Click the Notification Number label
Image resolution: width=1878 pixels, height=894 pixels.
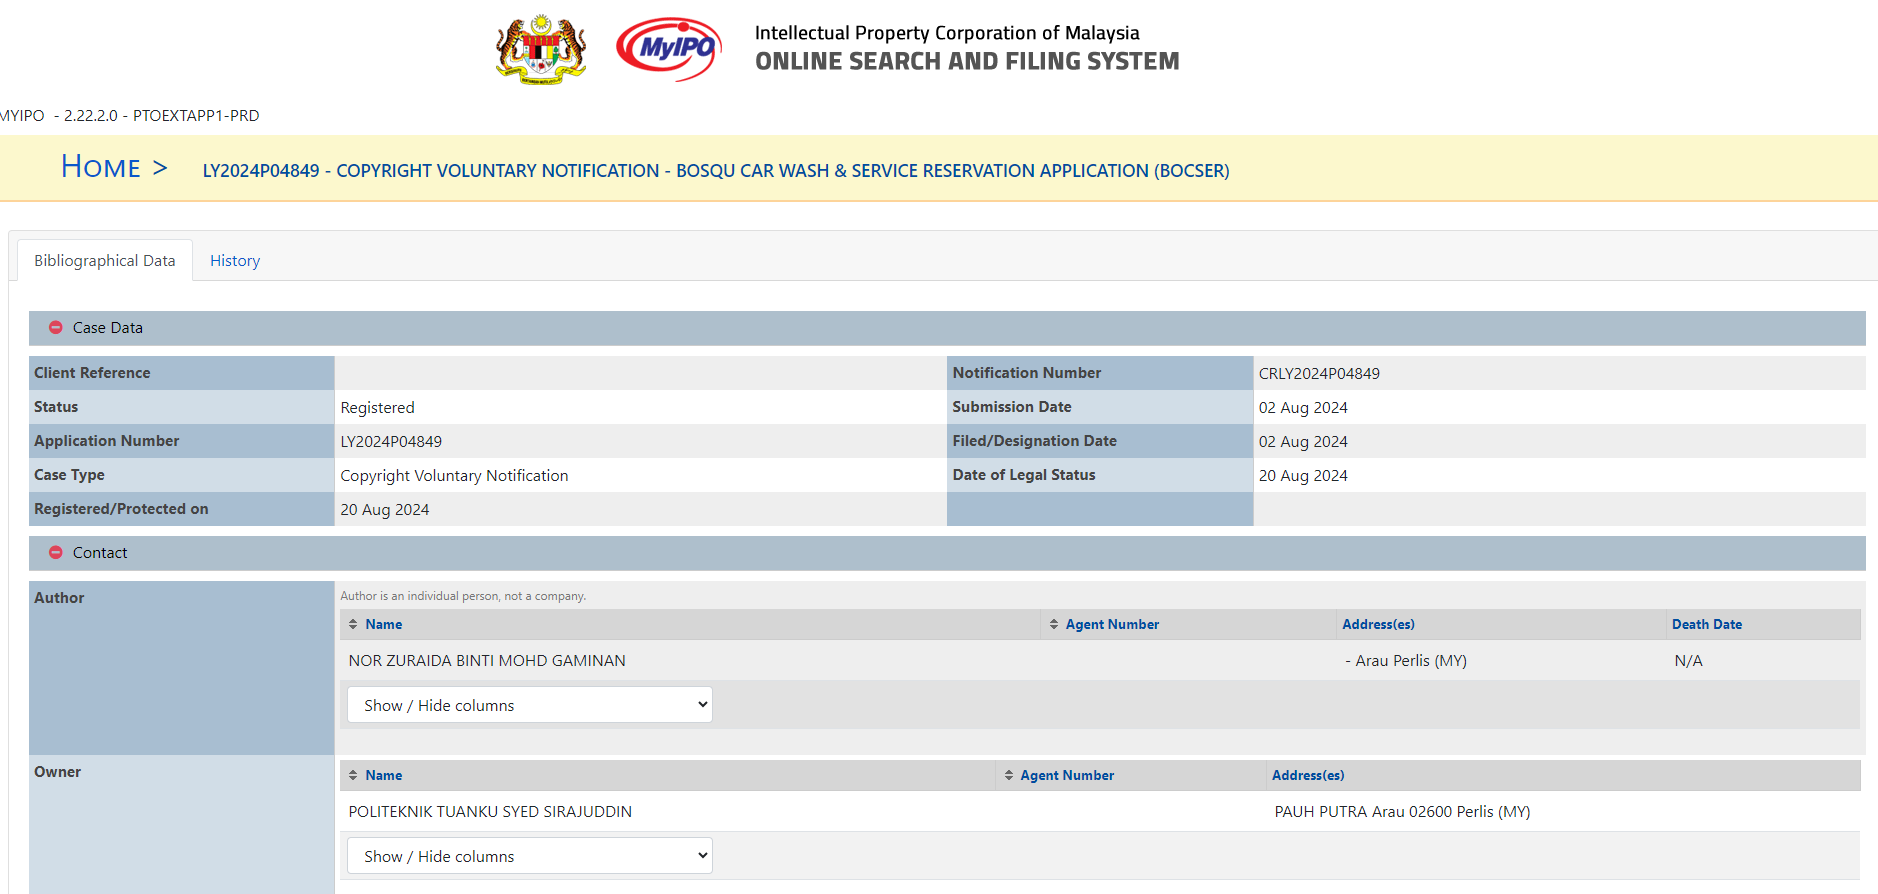[x=1027, y=373]
